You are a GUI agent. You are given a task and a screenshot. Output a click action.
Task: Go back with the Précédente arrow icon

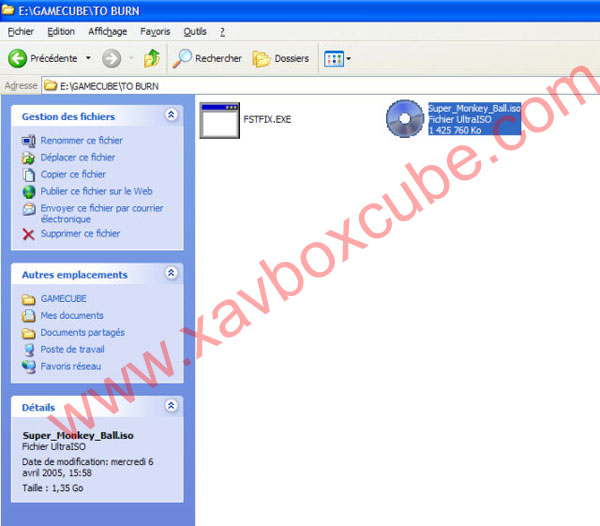[17, 59]
